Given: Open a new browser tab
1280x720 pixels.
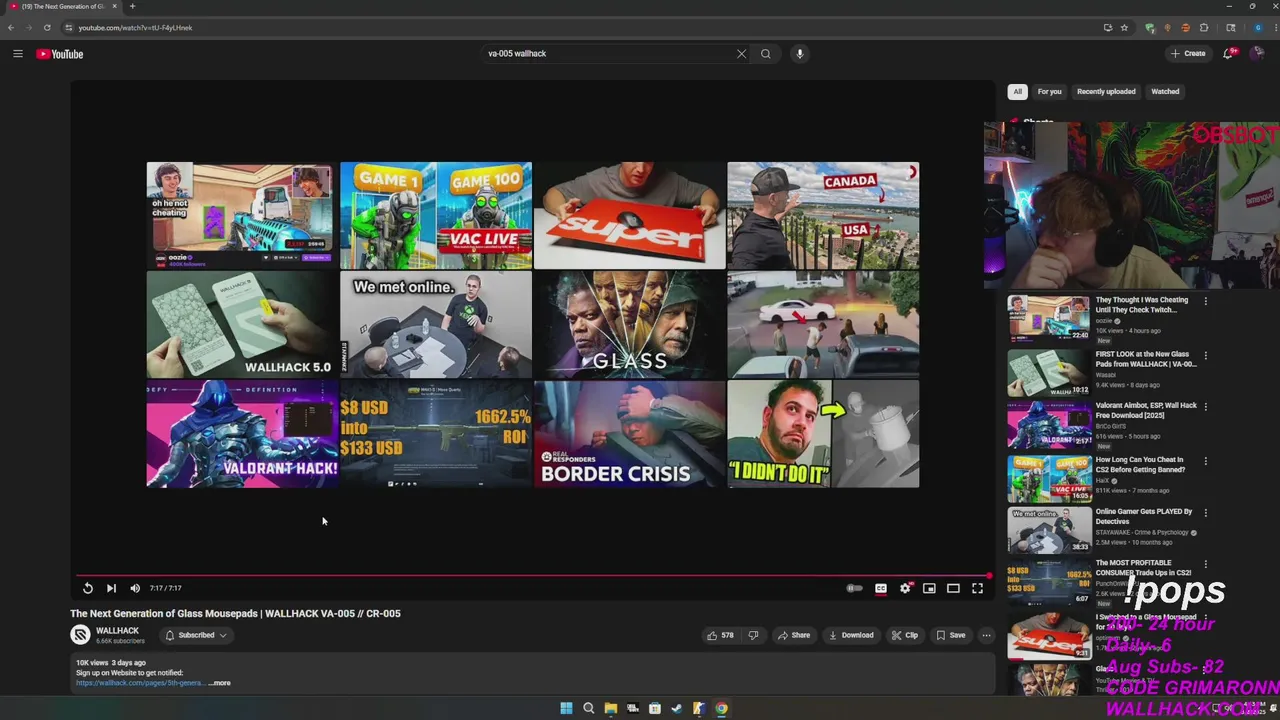Looking at the screenshot, I should pyautogui.click(x=132, y=7).
